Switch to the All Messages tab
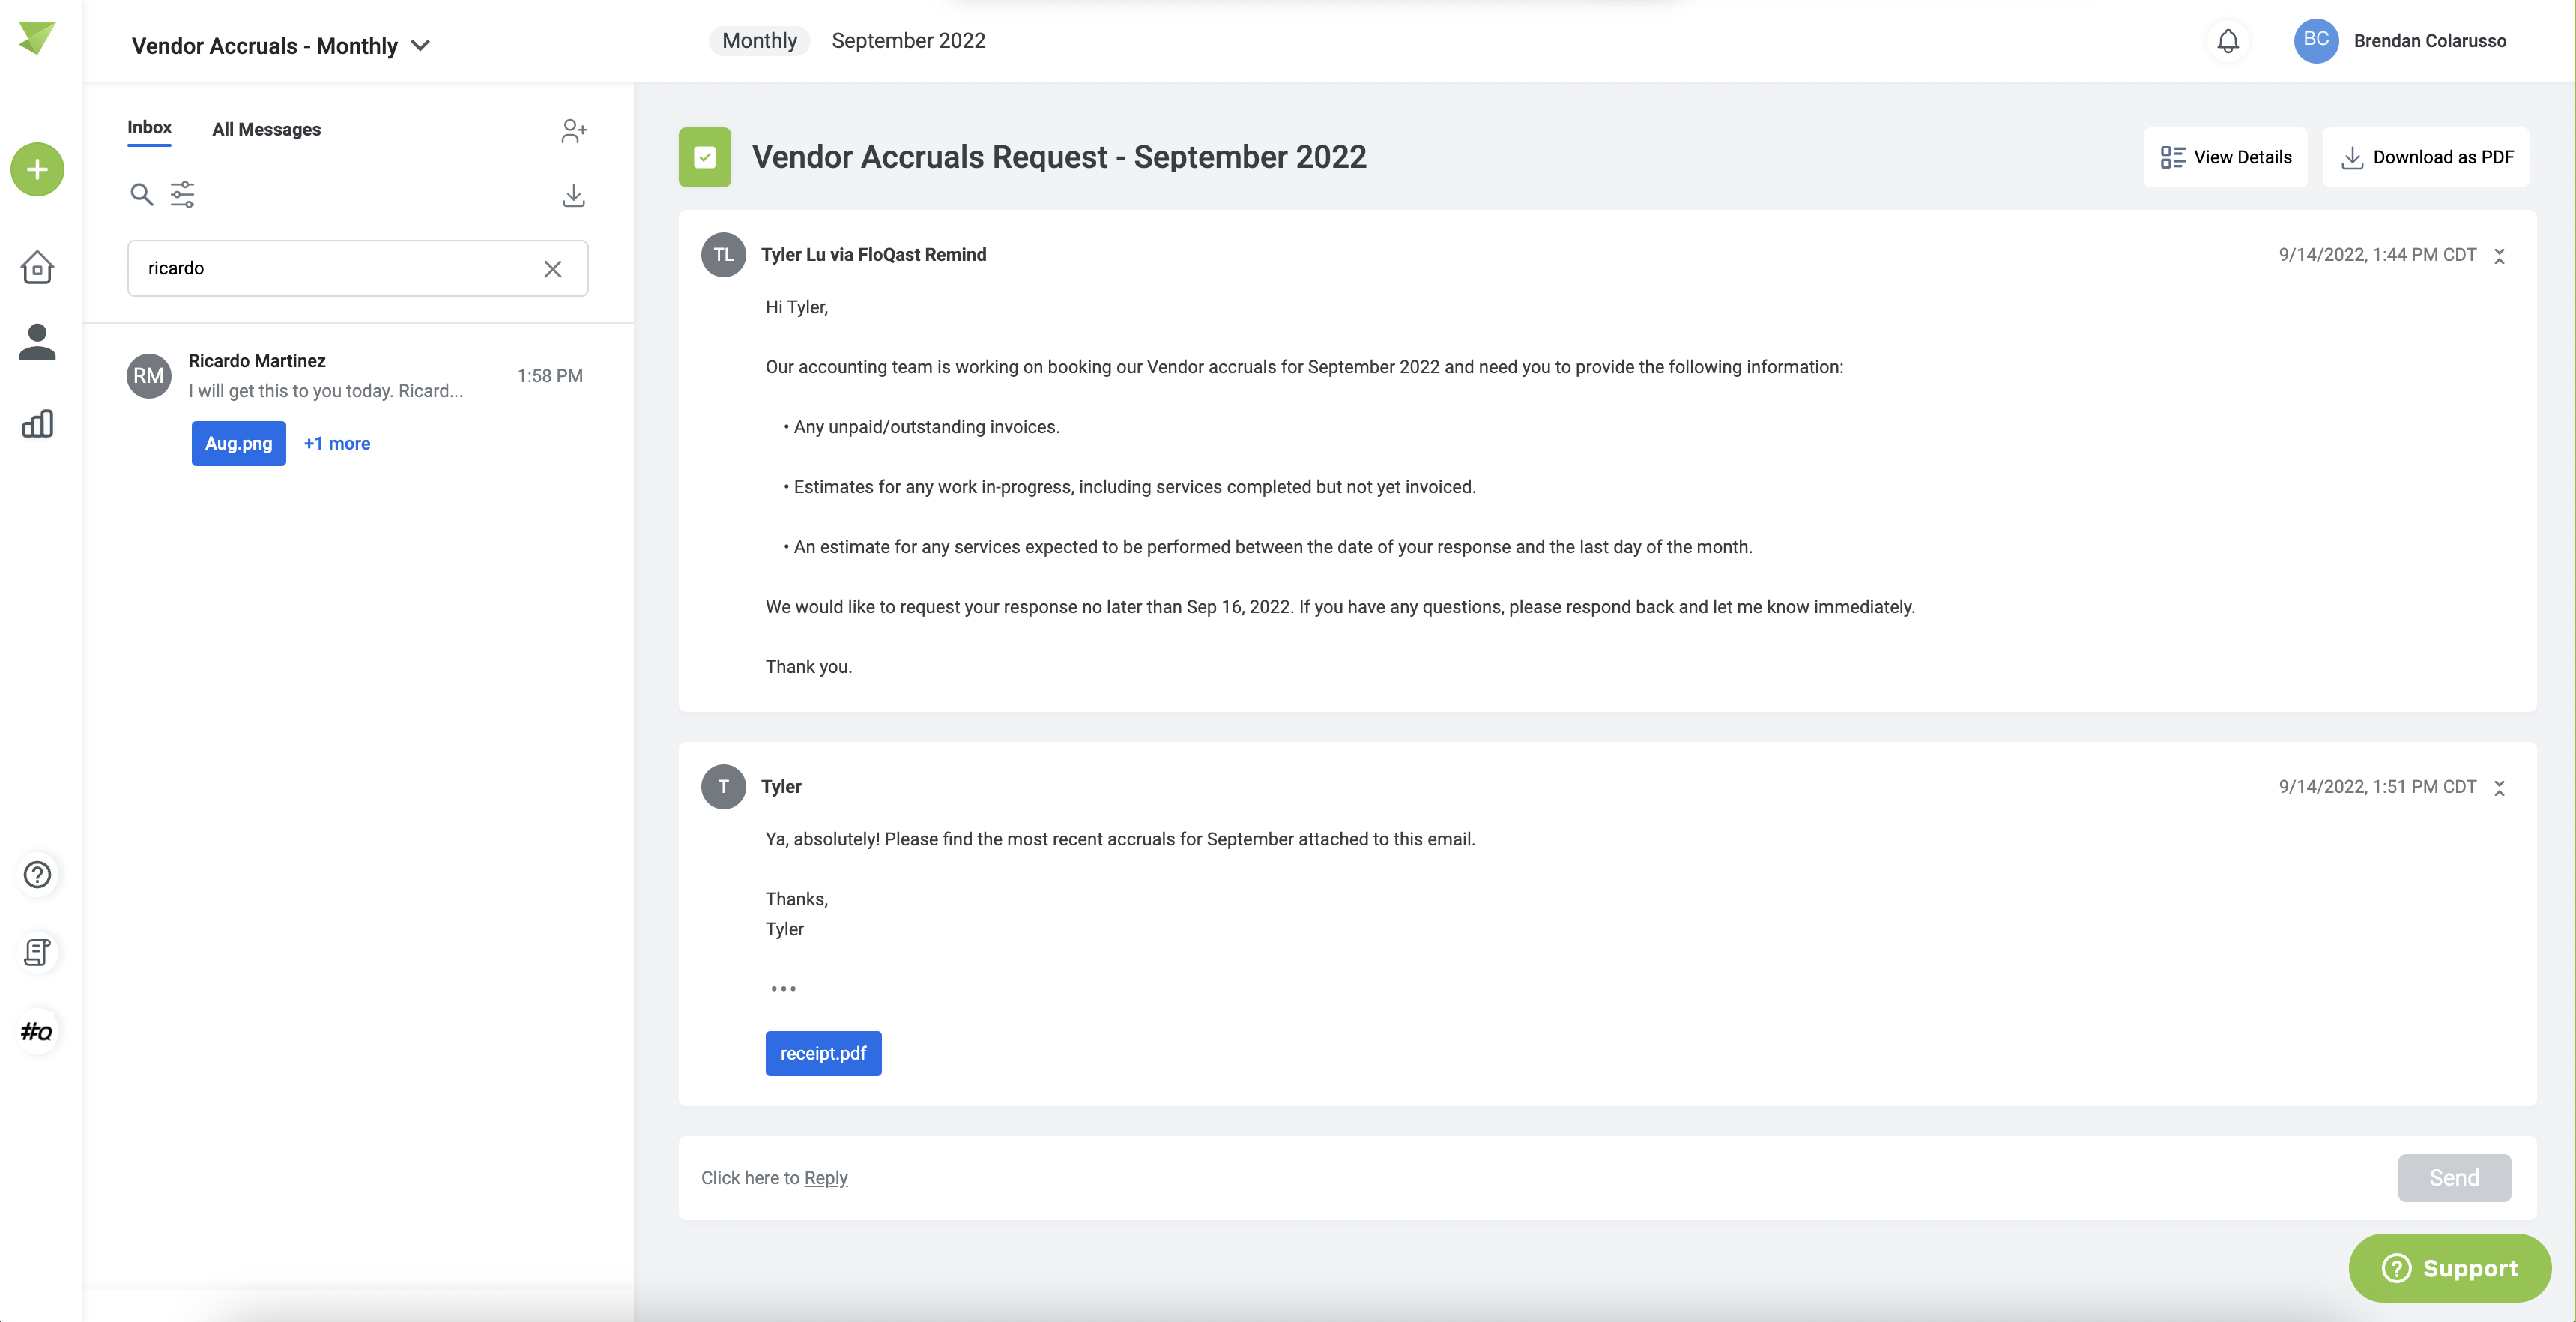 266,129
